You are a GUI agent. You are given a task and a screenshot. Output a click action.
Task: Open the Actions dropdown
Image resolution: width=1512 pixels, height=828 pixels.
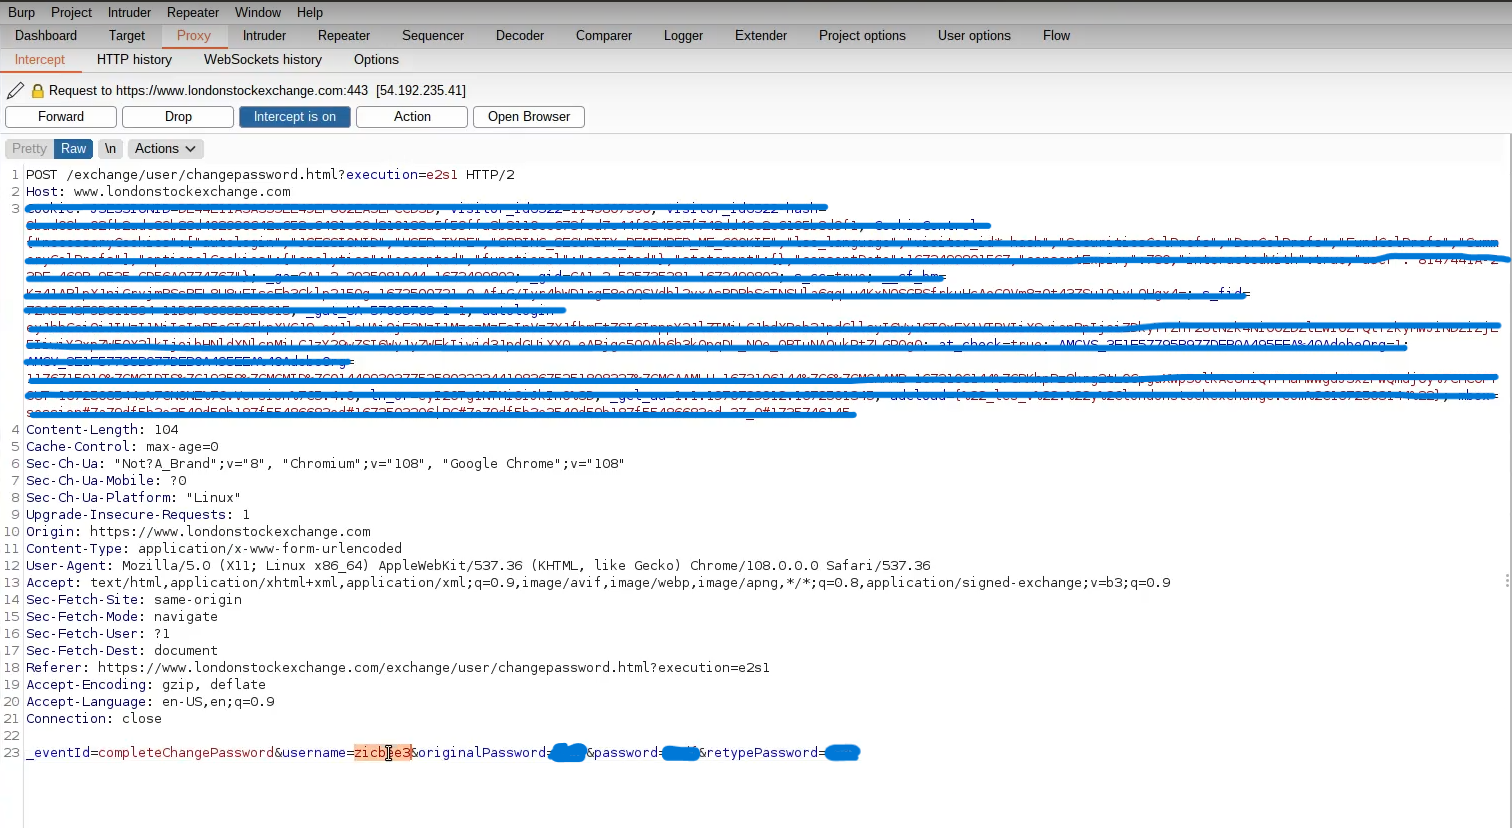pos(165,149)
